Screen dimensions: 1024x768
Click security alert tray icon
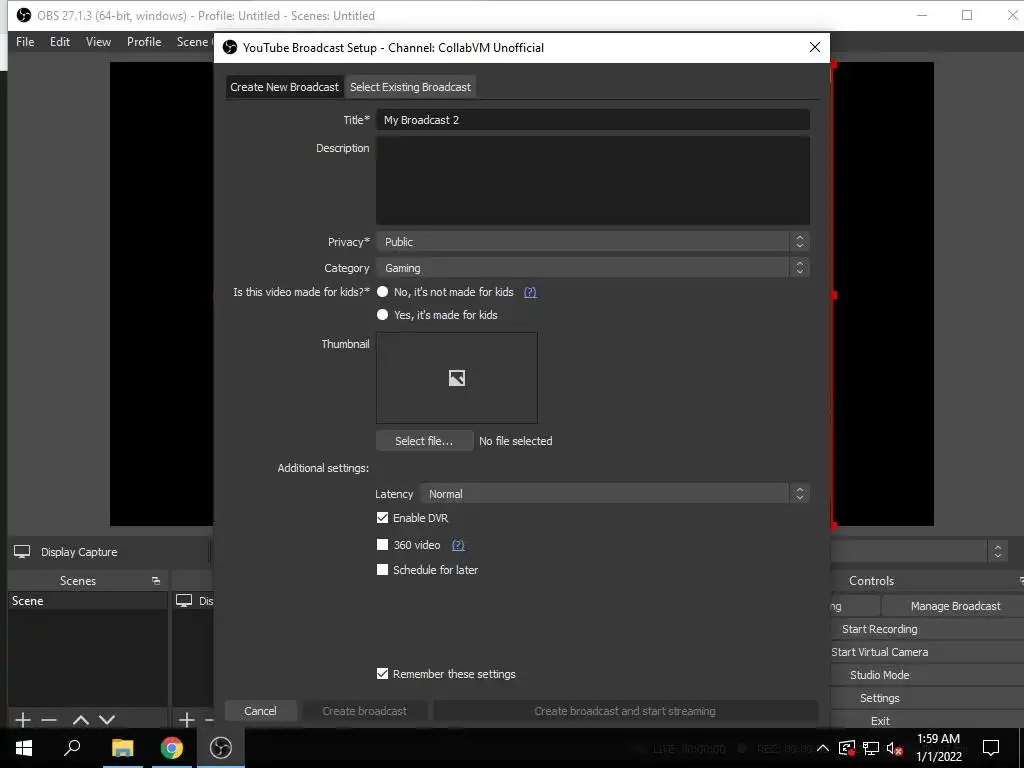pyautogui.click(x=846, y=748)
